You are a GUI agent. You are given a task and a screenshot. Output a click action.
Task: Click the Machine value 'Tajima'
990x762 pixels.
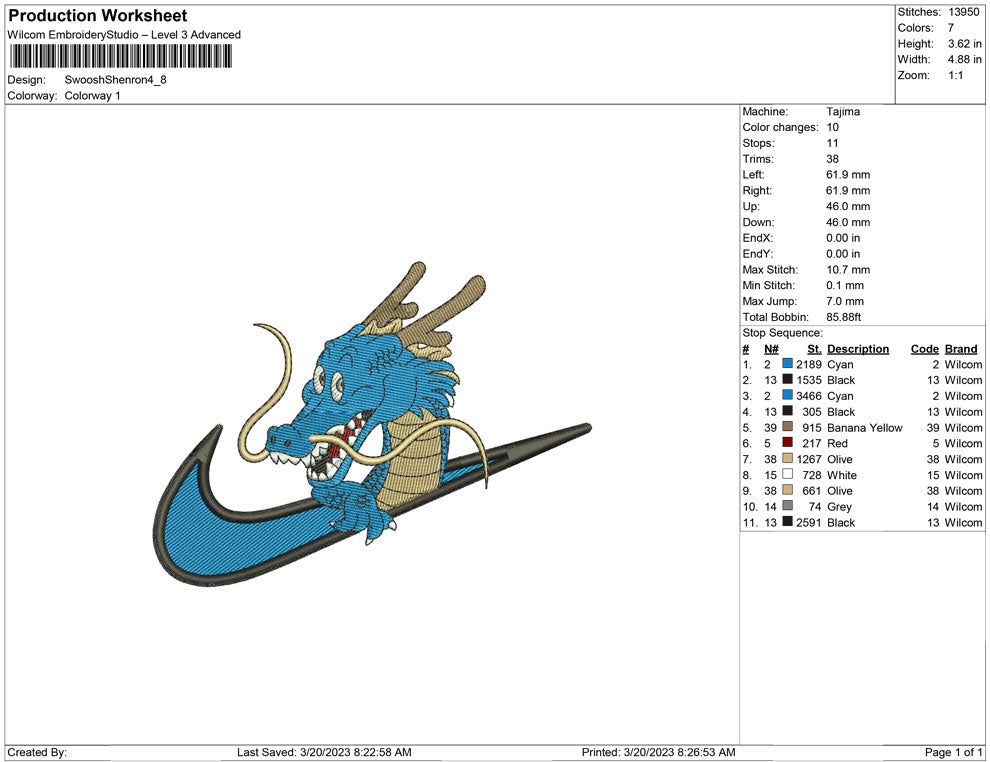(x=843, y=112)
